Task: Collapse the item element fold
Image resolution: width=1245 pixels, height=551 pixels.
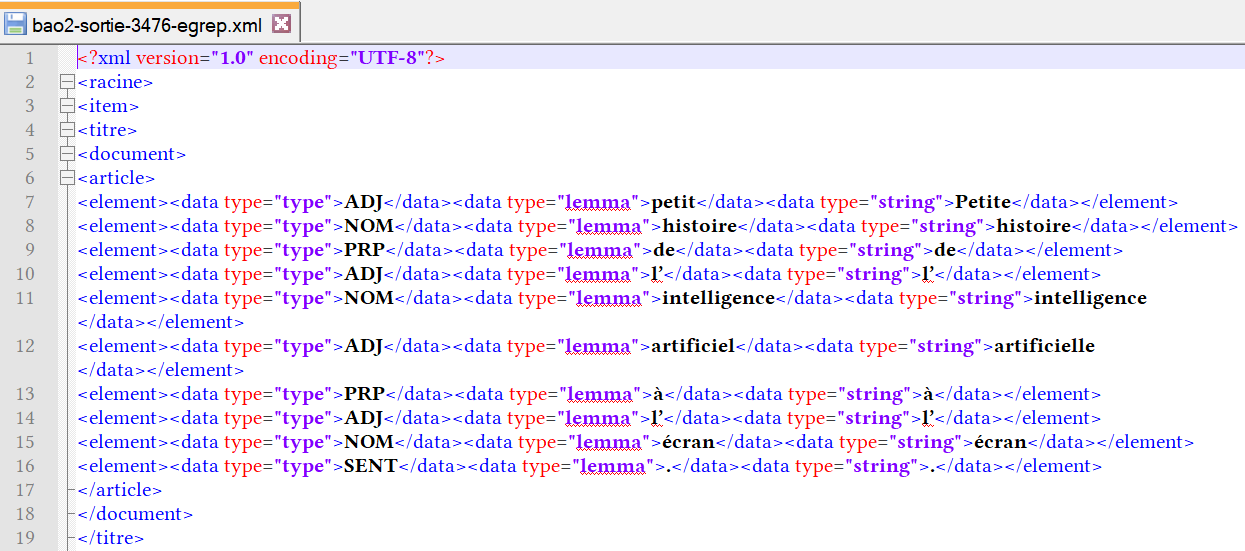Action: (x=67, y=106)
